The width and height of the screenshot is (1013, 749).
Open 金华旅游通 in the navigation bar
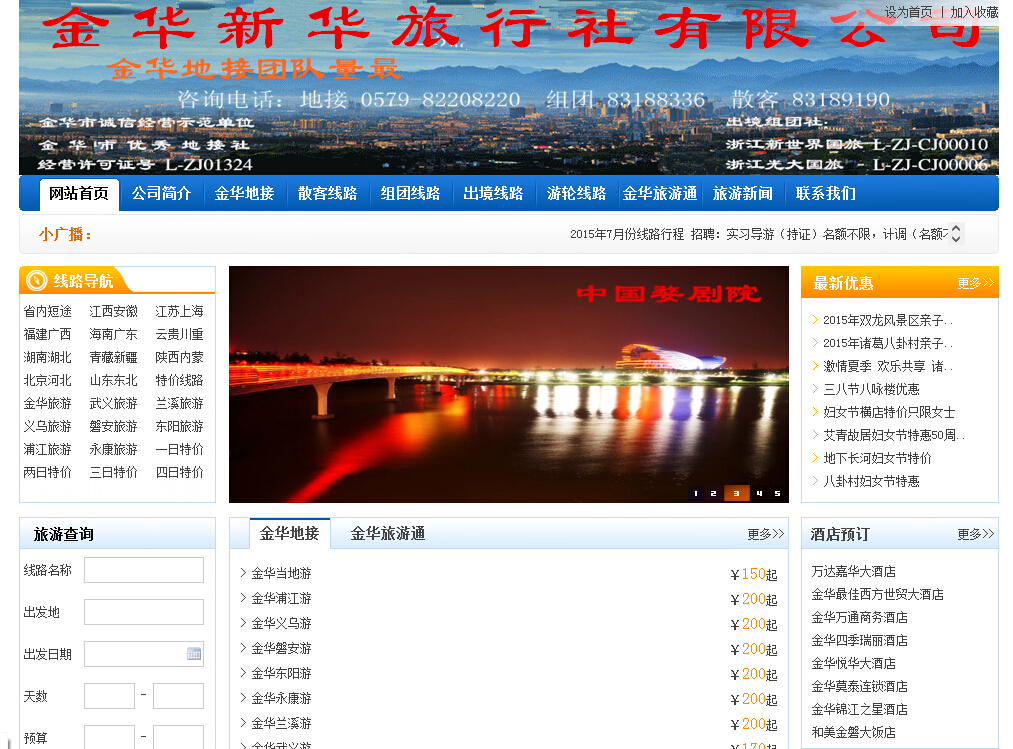click(660, 193)
